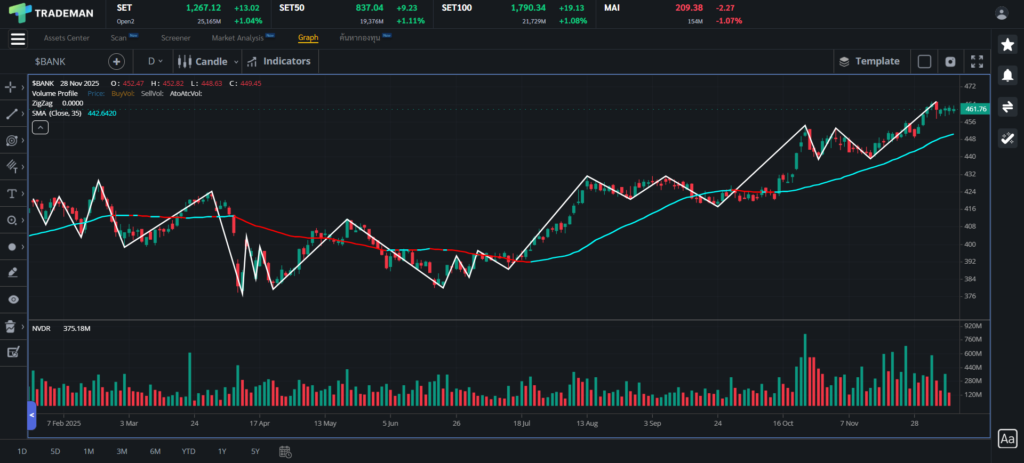Open the alerts bell panel
1024x463 pixels.
[x=1007, y=75]
